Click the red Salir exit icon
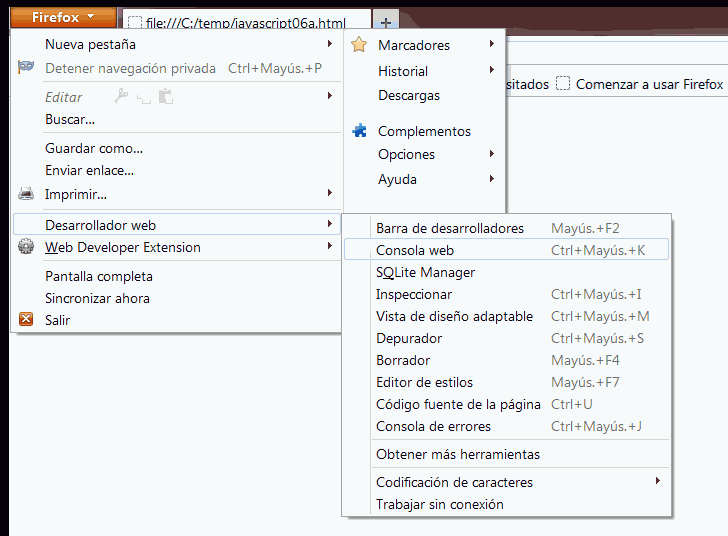This screenshot has height=536, width=728. point(26,319)
